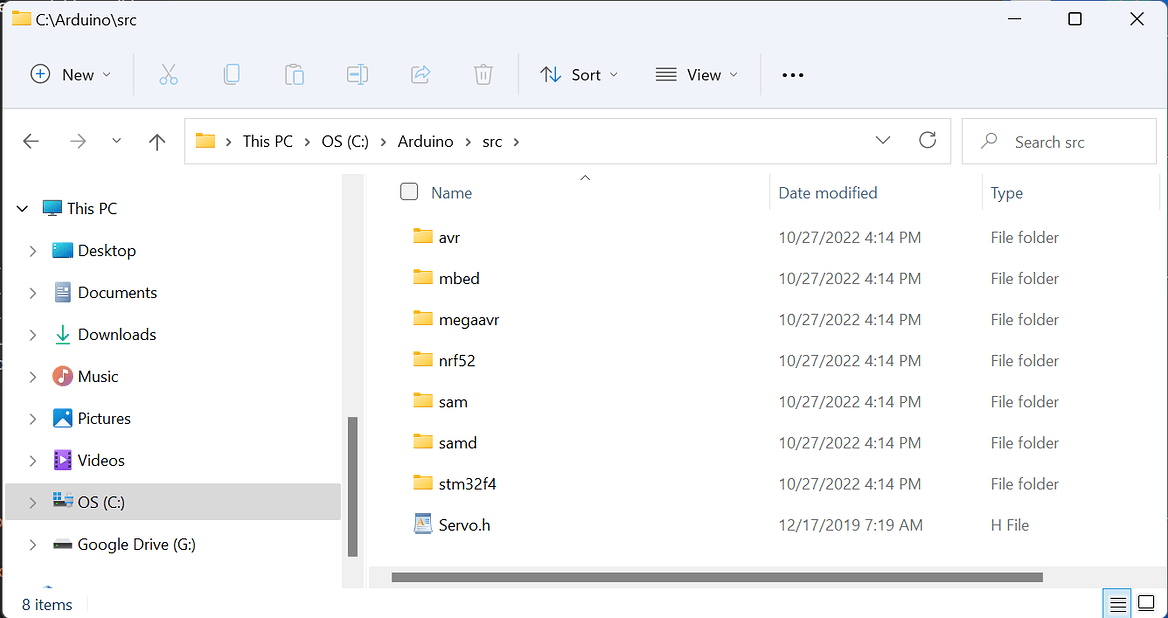Refresh the current folder view

[x=927, y=141]
